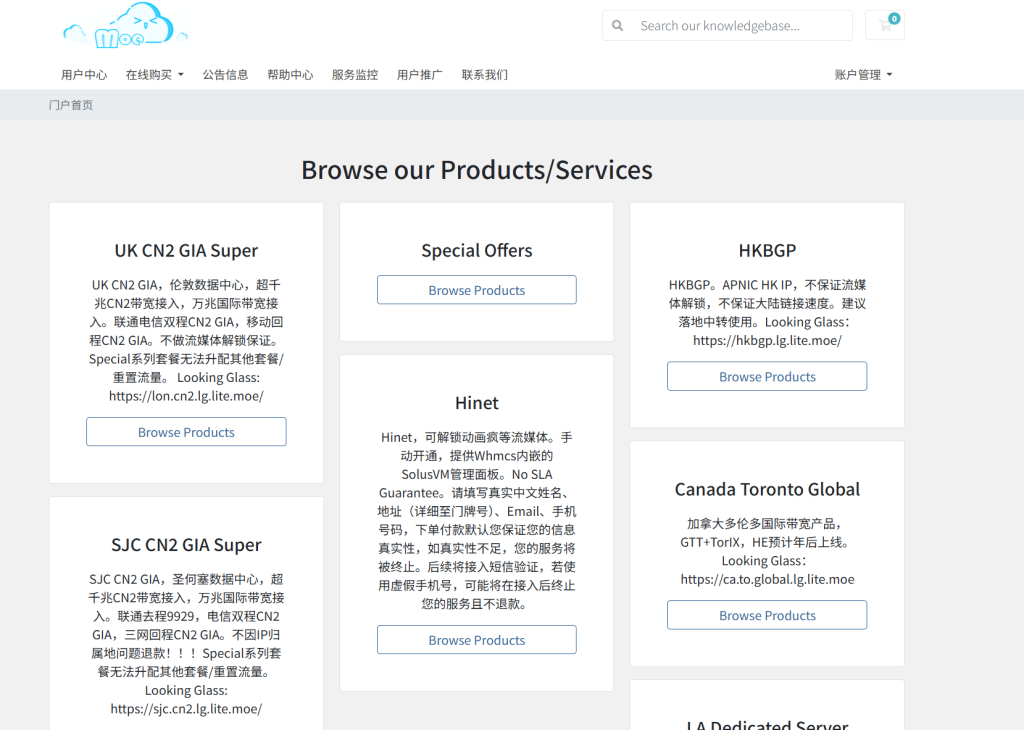This screenshot has width=1024, height=730.
Task: Click 联系我们 in the navigation
Action: [484, 75]
